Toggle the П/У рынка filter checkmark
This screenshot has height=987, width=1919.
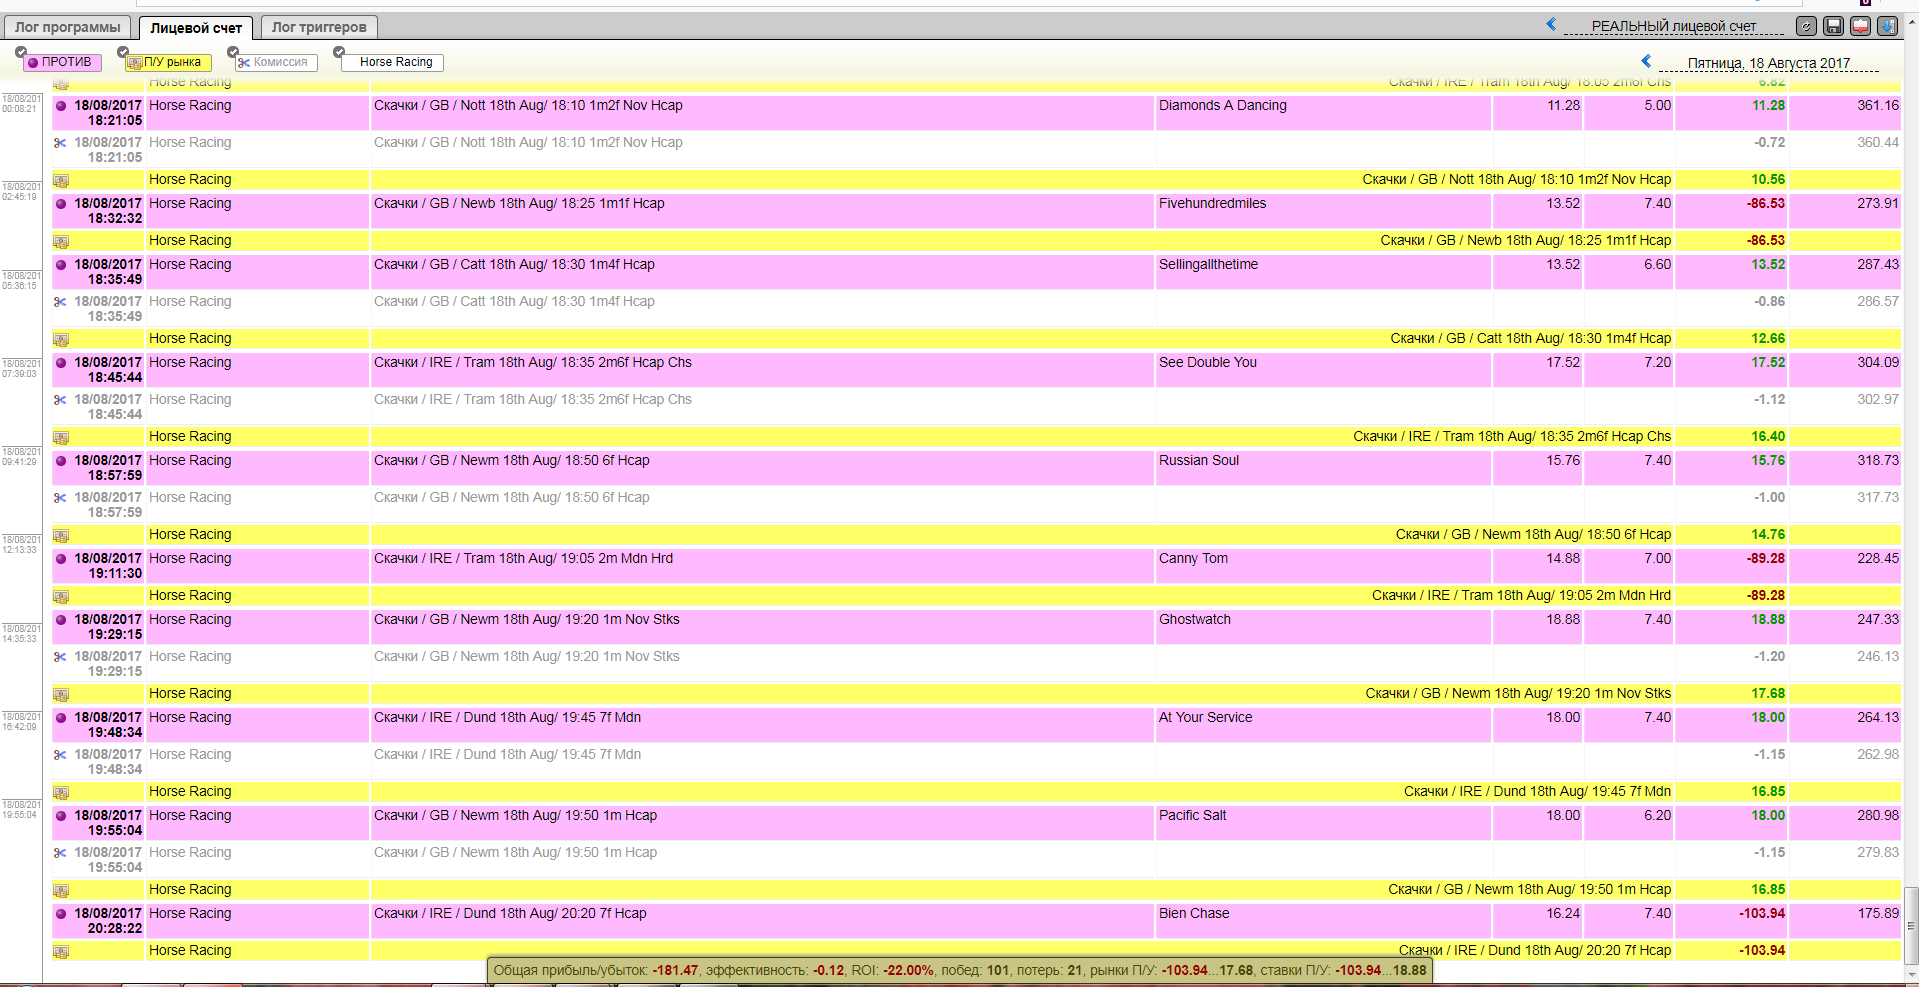123,52
